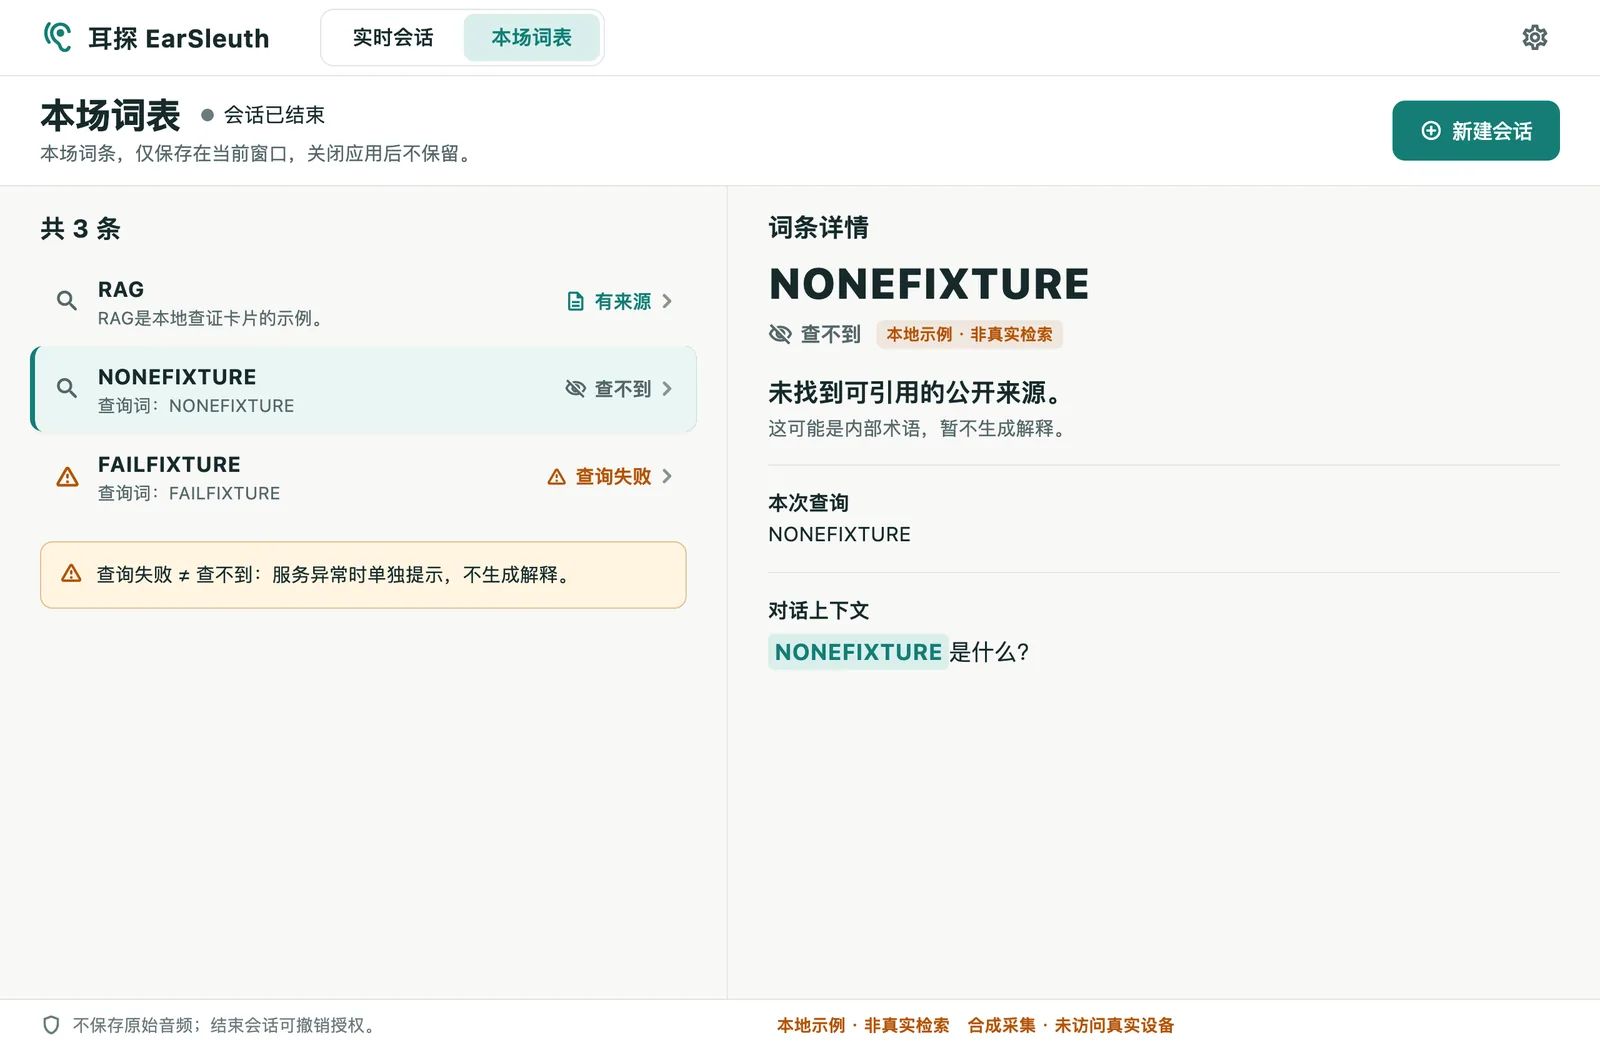Expand the FAILFIXTURE entry chevron arrow
The height and width of the screenshot is (1050, 1600).
(667, 476)
